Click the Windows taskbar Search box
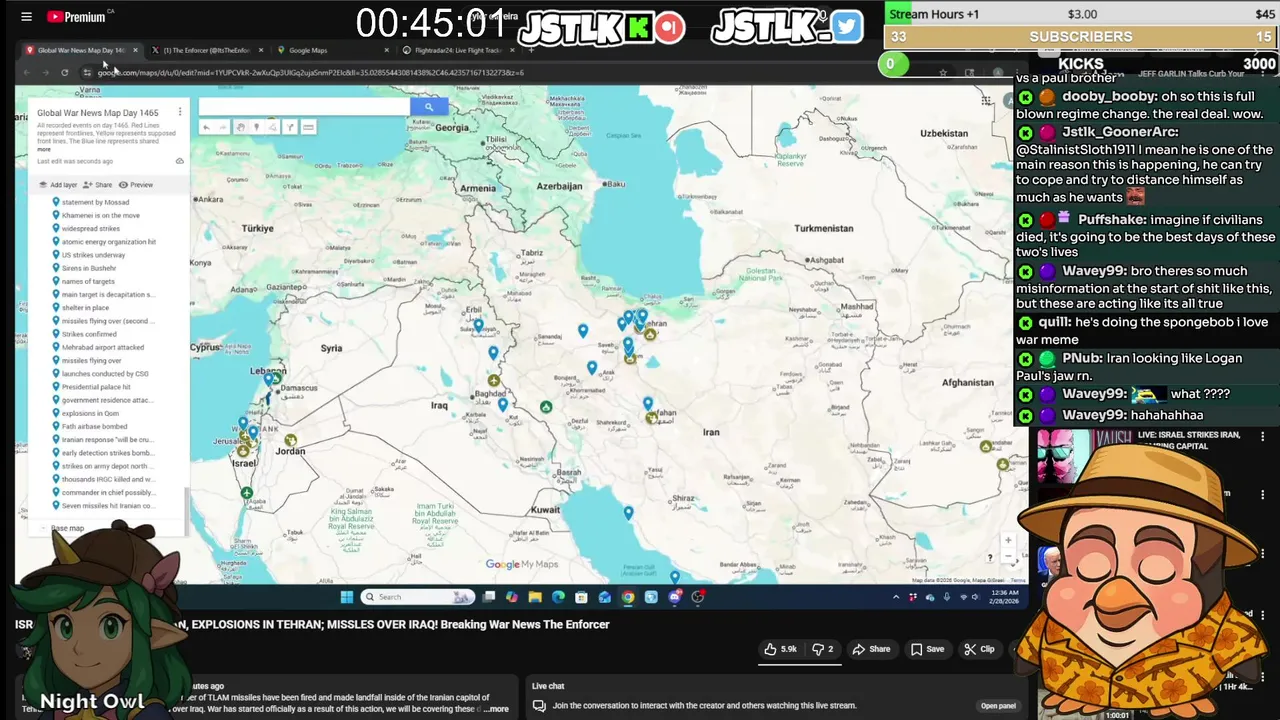1280x720 pixels. pos(417,597)
